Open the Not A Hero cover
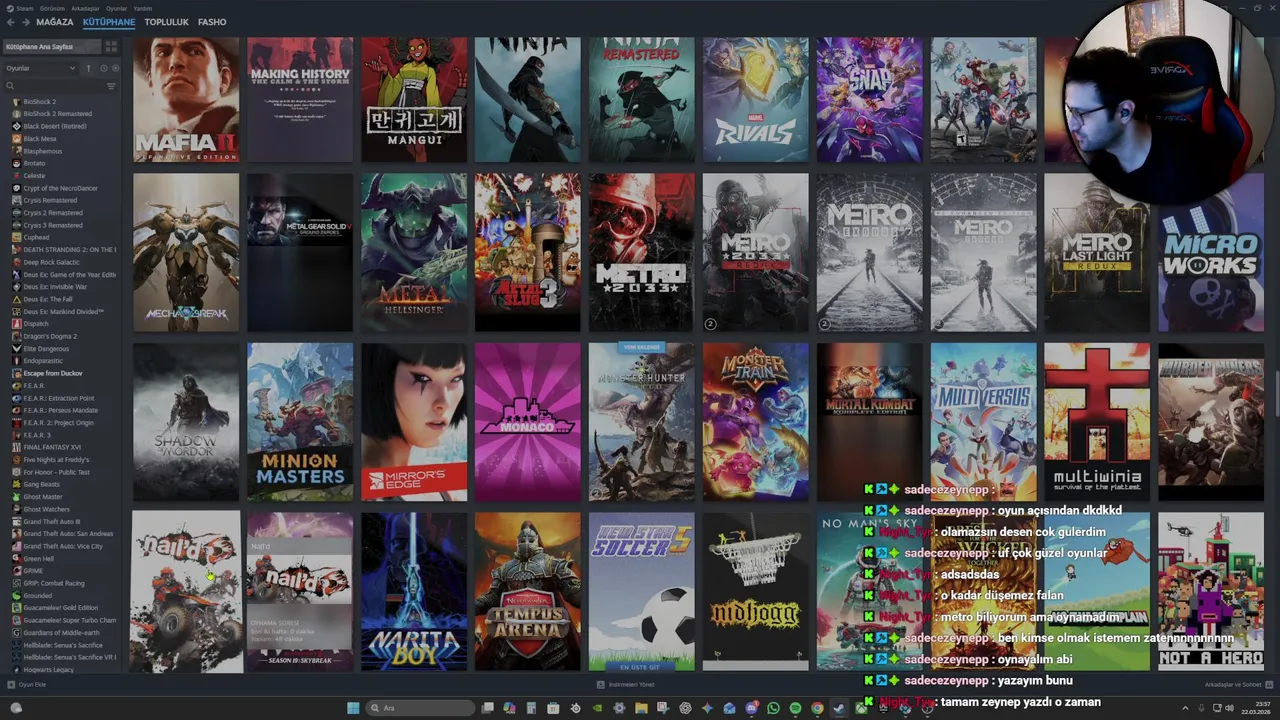The height and width of the screenshot is (720, 1280). pyautogui.click(x=1211, y=592)
